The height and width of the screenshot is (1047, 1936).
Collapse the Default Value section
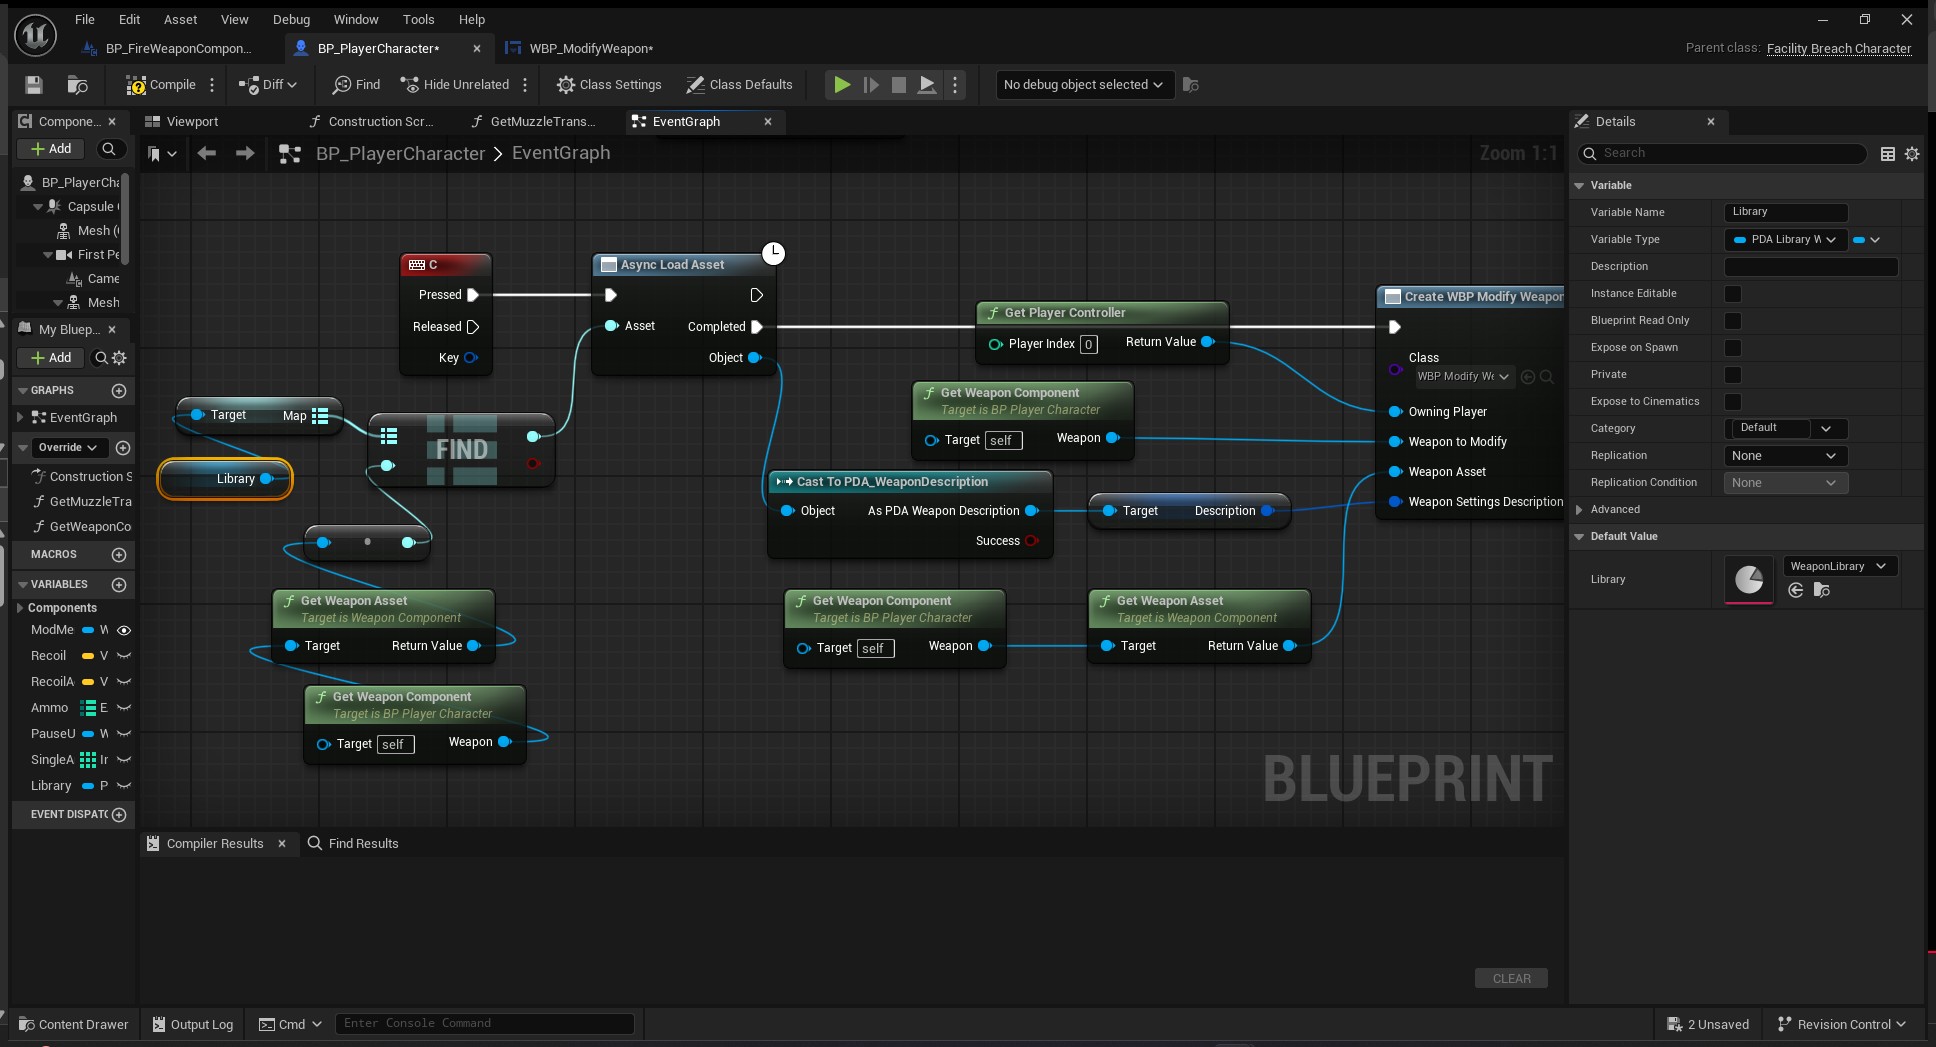(1579, 537)
